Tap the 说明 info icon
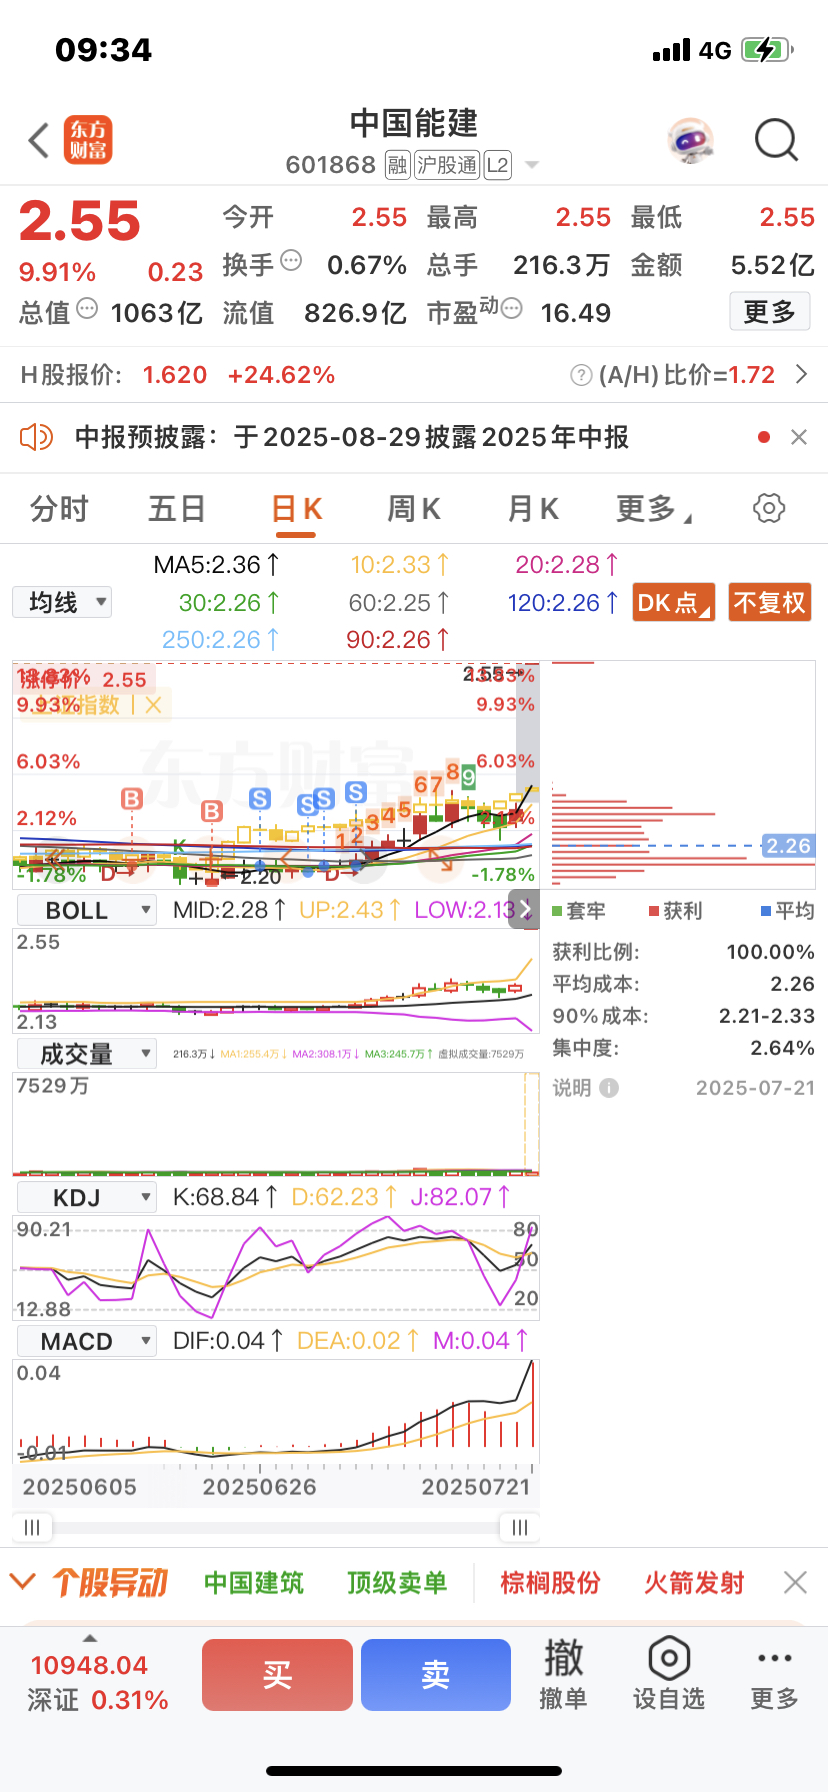828x1792 pixels. (x=609, y=1088)
